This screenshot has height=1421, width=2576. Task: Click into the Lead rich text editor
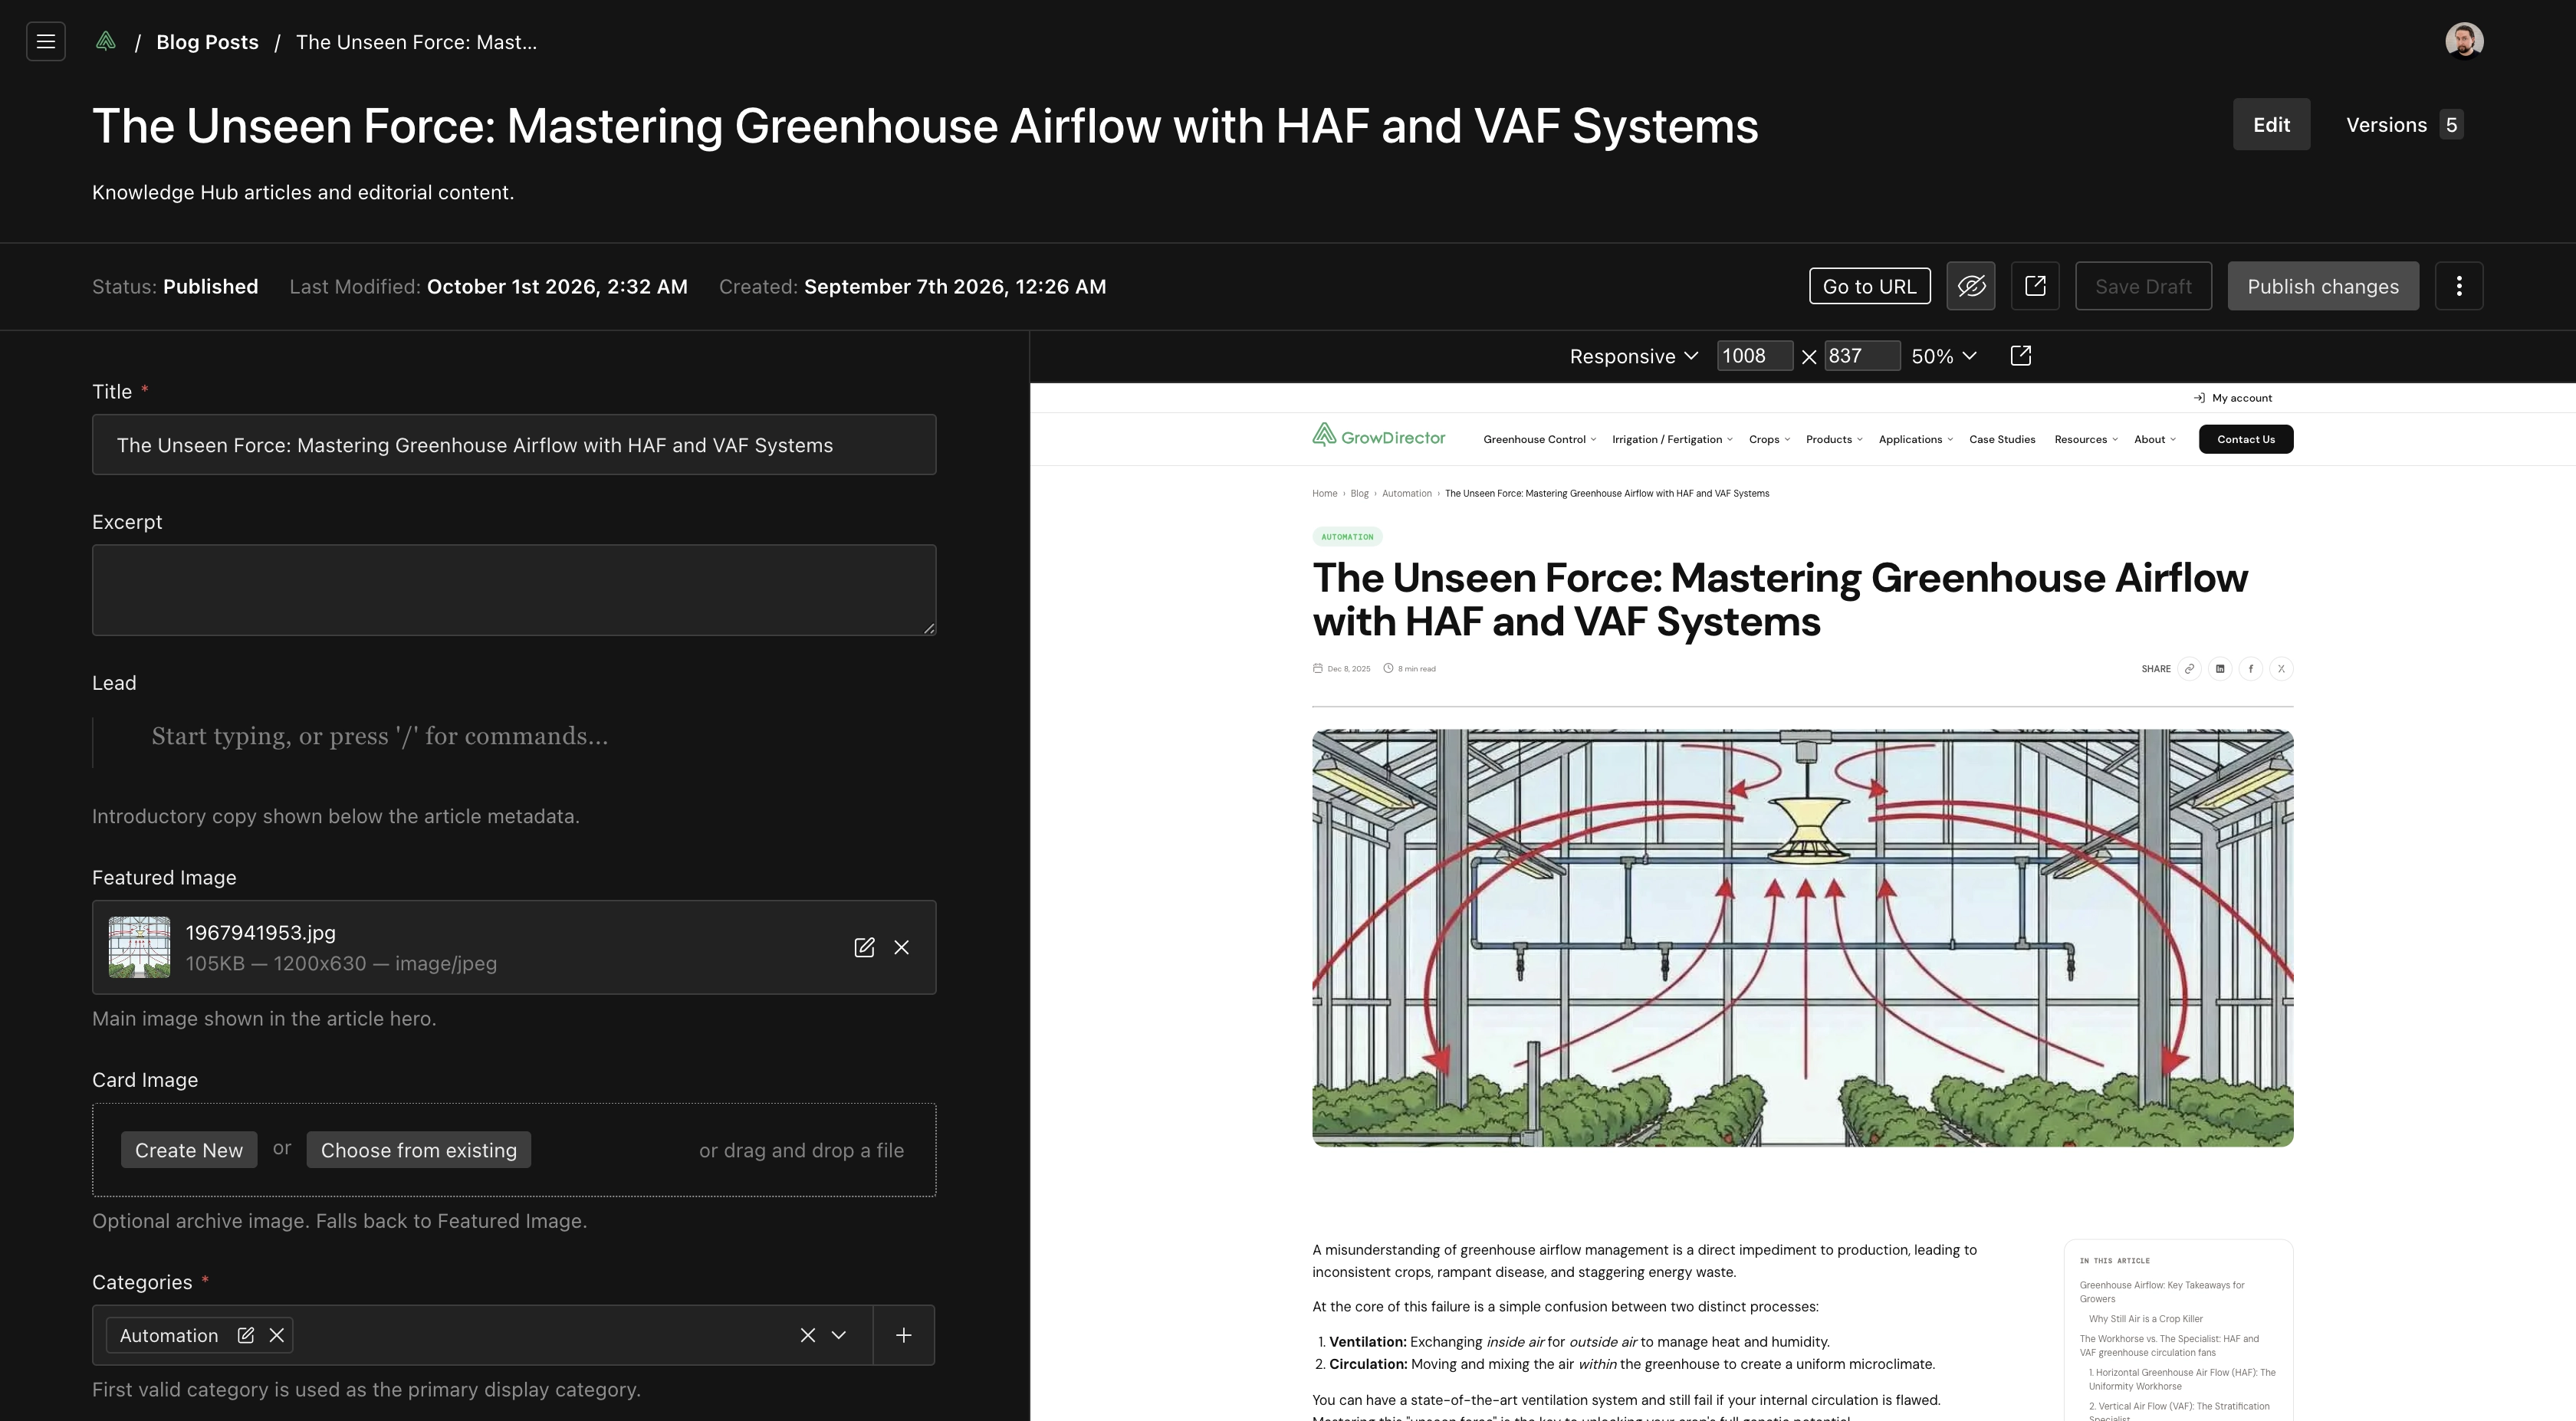(x=514, y=737)
